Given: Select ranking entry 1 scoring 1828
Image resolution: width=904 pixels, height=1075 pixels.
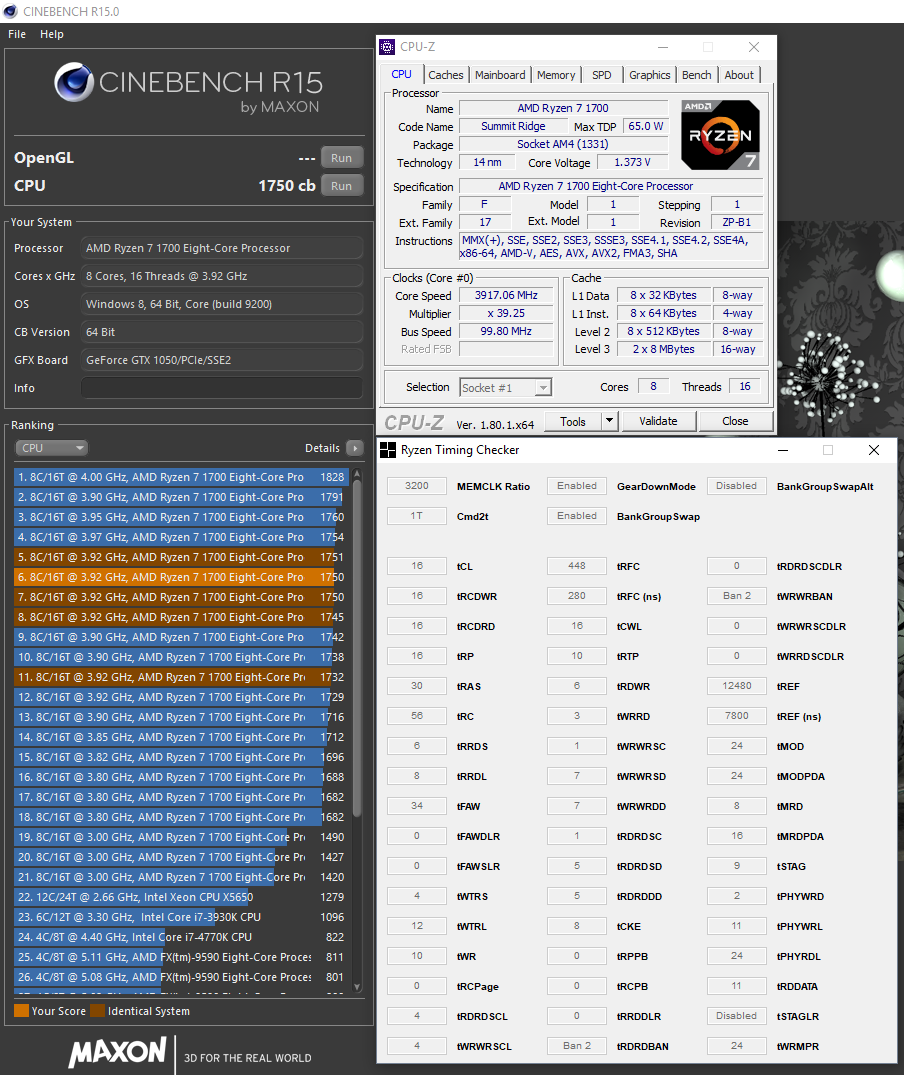Looking at the screenshot, I should point(182,477).
